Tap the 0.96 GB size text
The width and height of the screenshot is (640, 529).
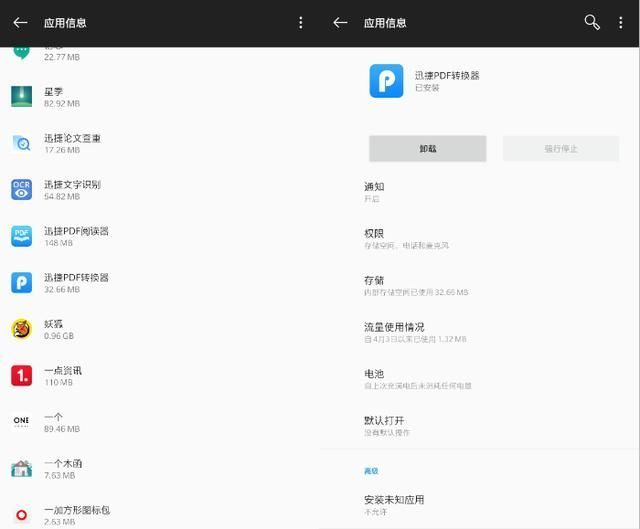[x=59, y=336]
